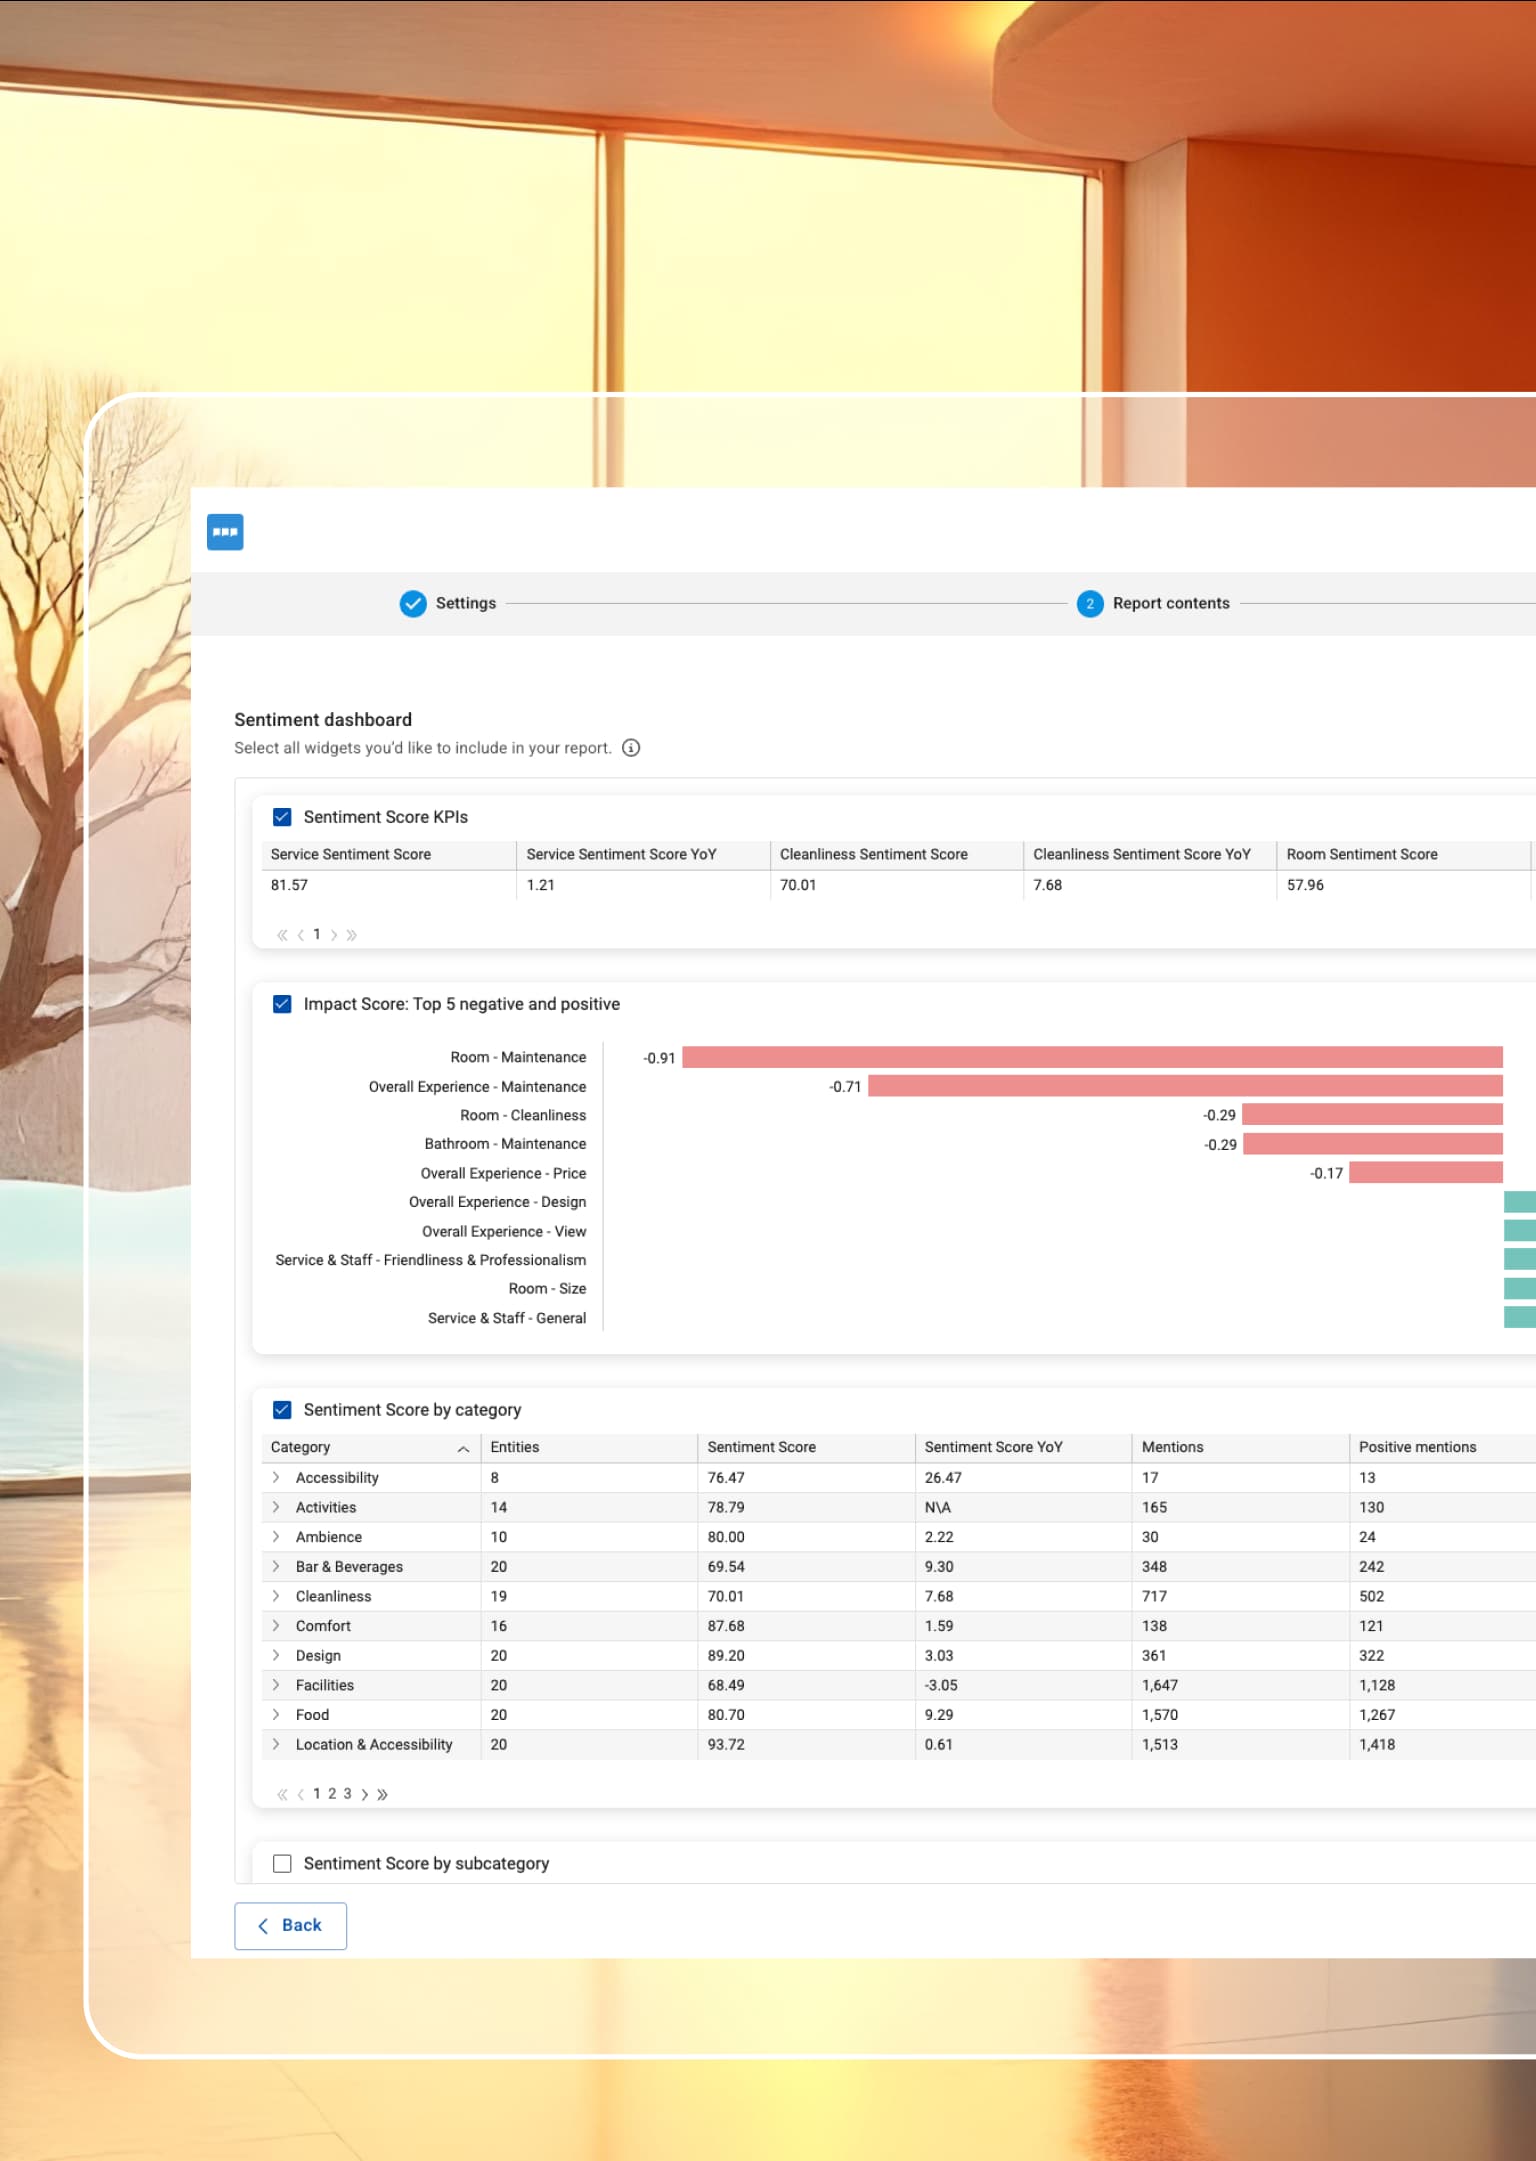Enable Sentiment Score by subcategory widget

(x=282, y=1864)
